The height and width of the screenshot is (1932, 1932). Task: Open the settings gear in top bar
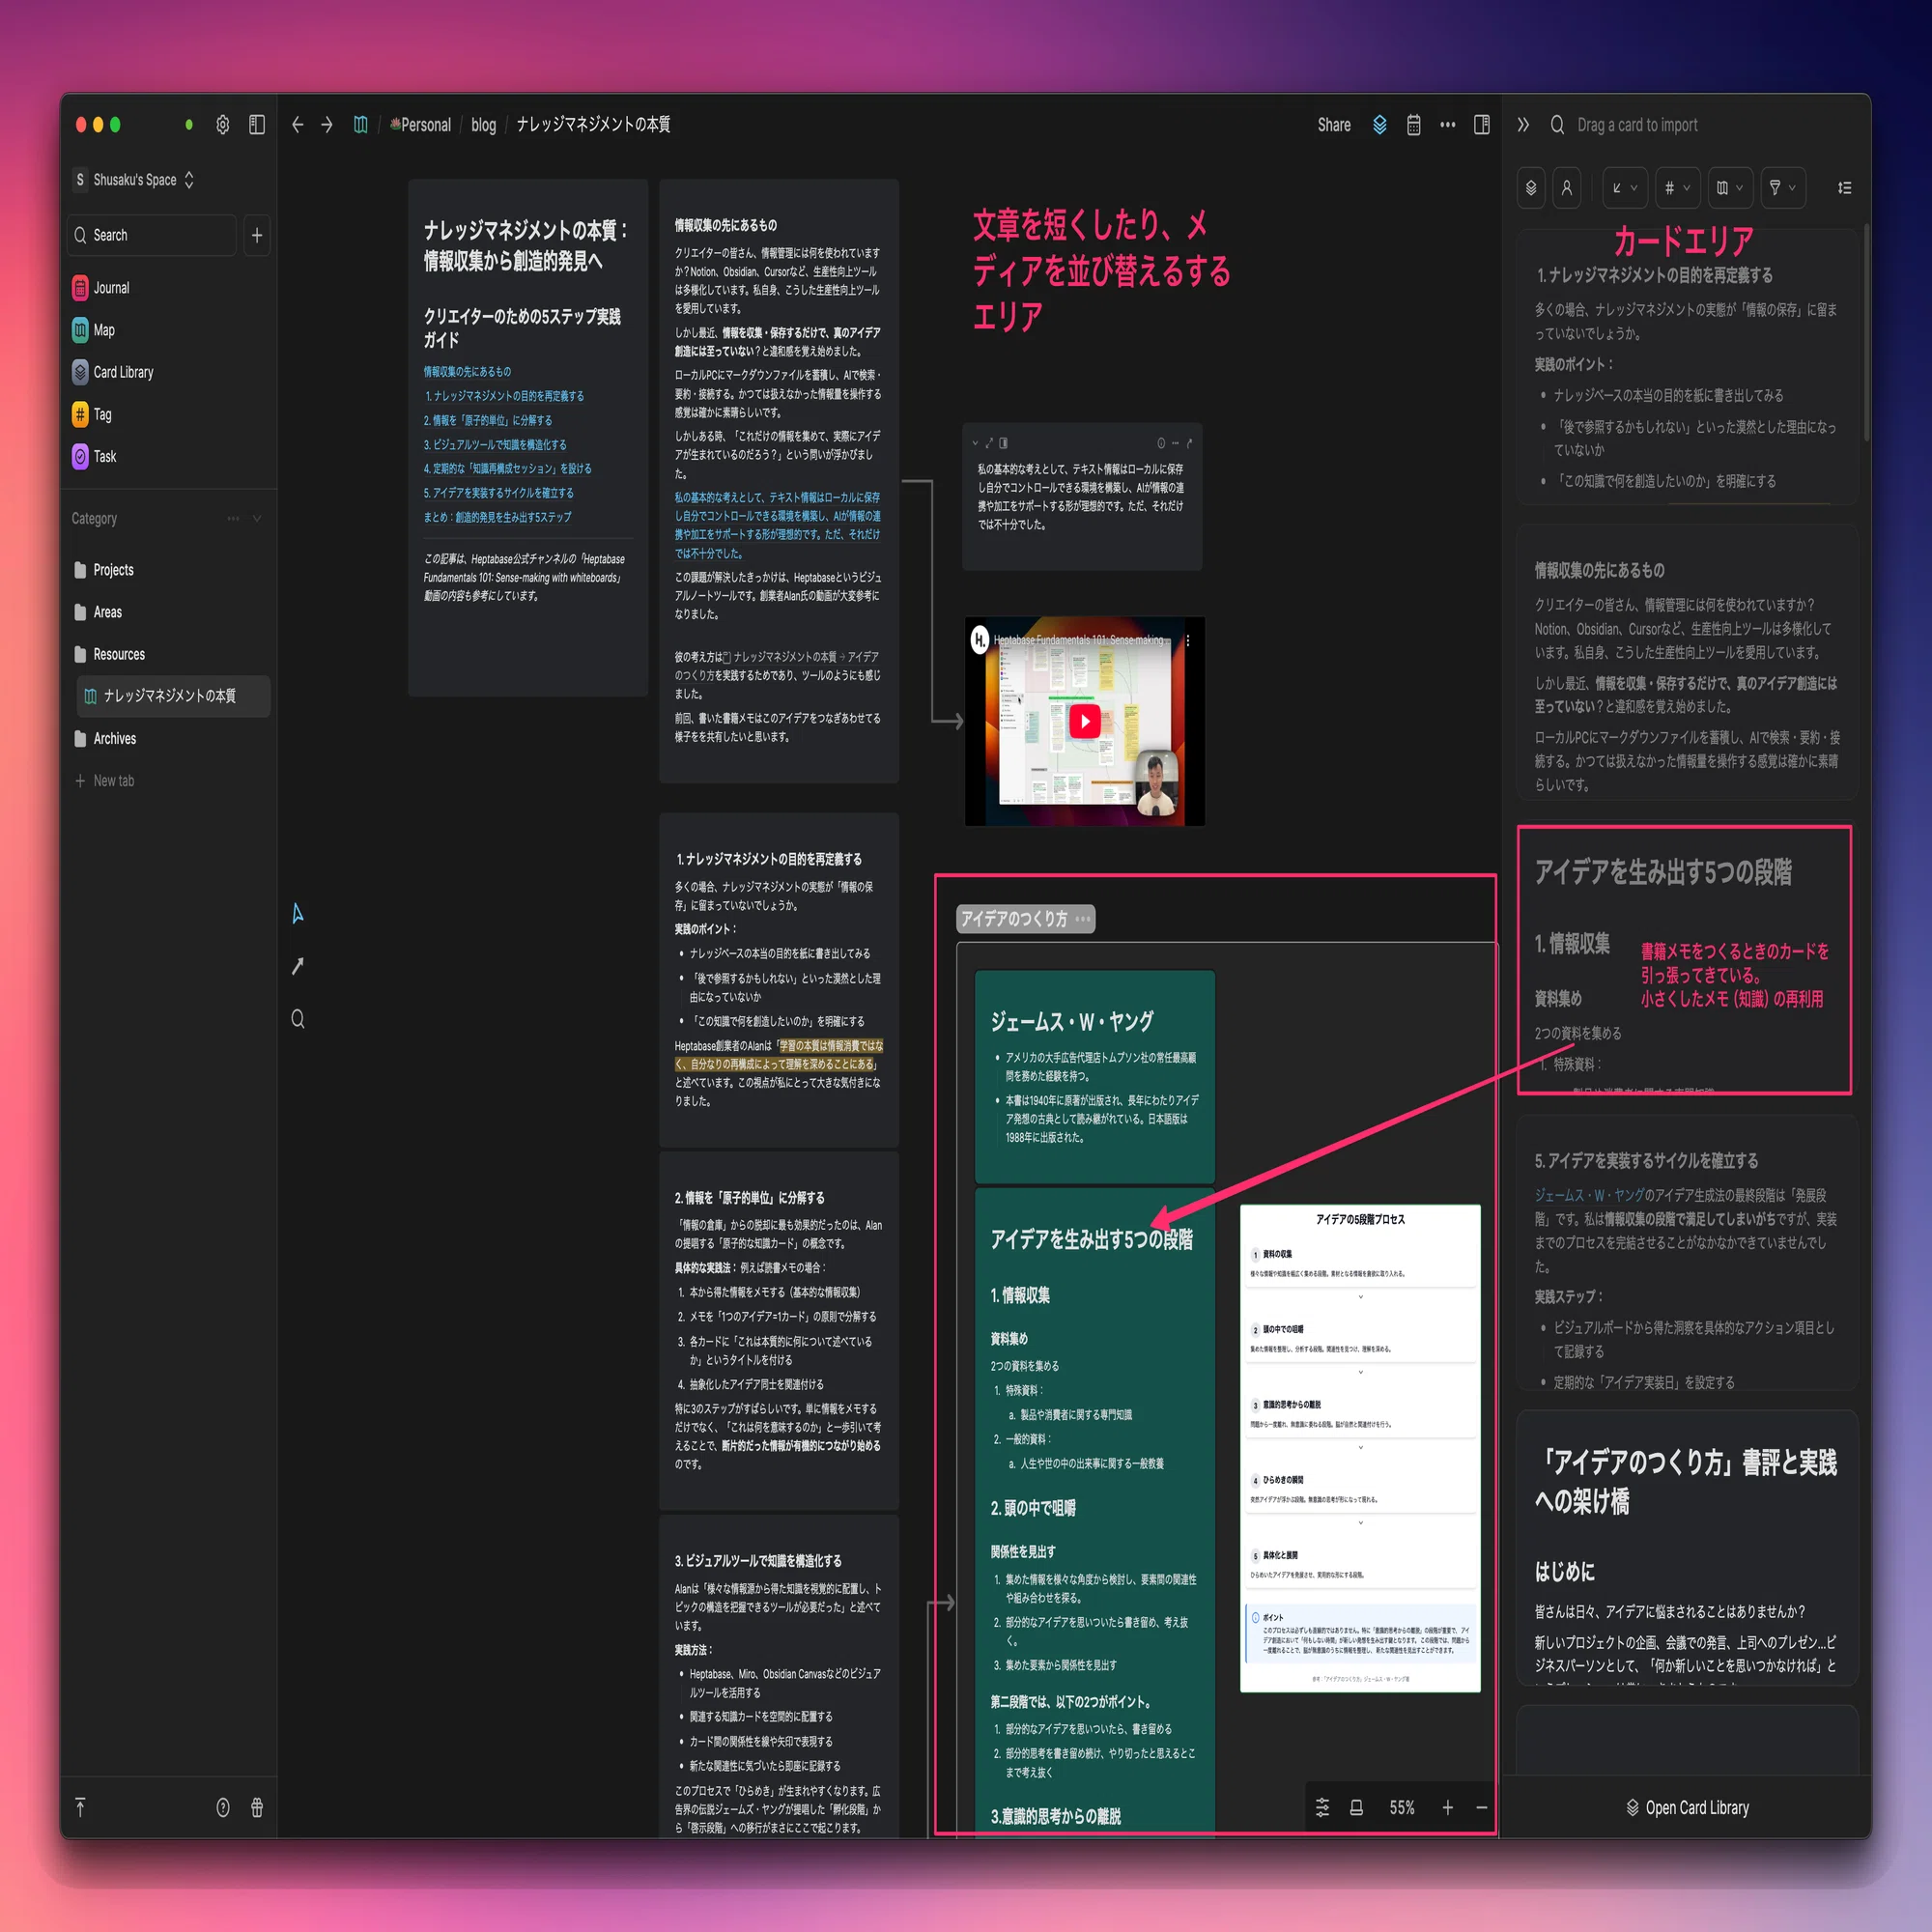pos(223,125)
